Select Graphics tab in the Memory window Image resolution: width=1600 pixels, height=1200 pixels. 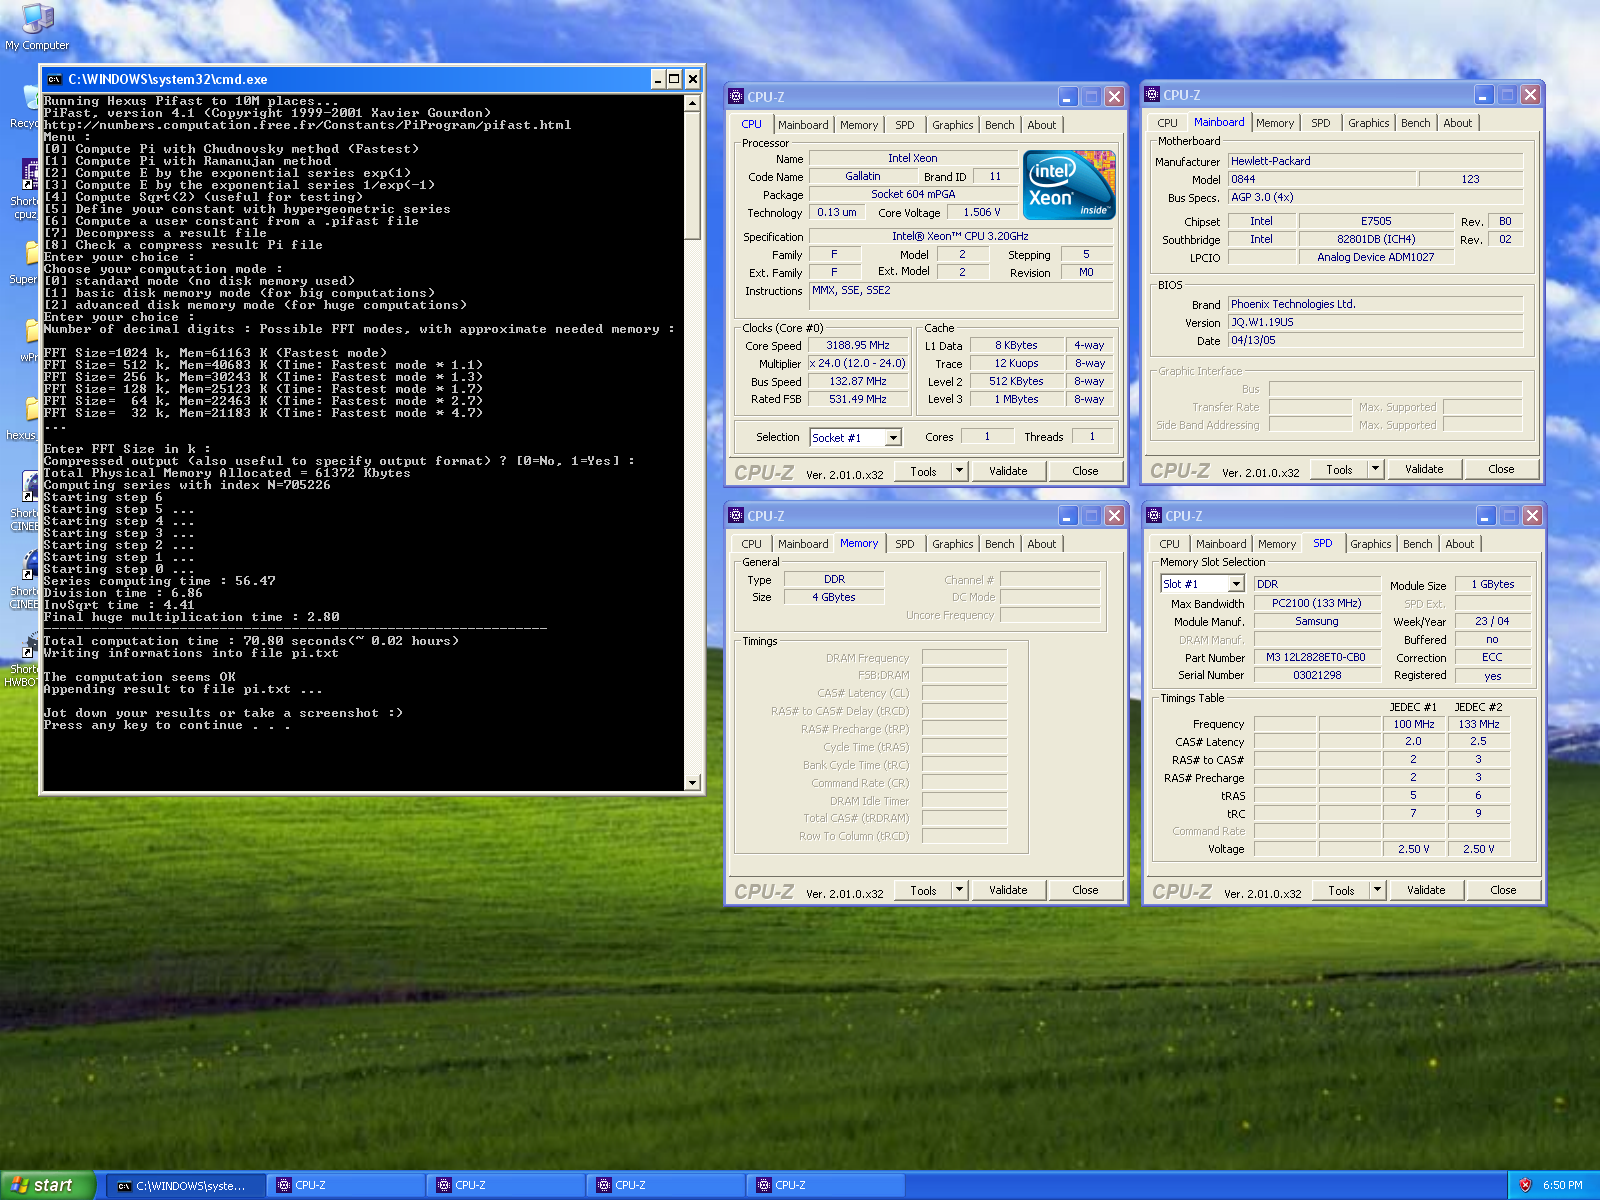pos(952,544)
